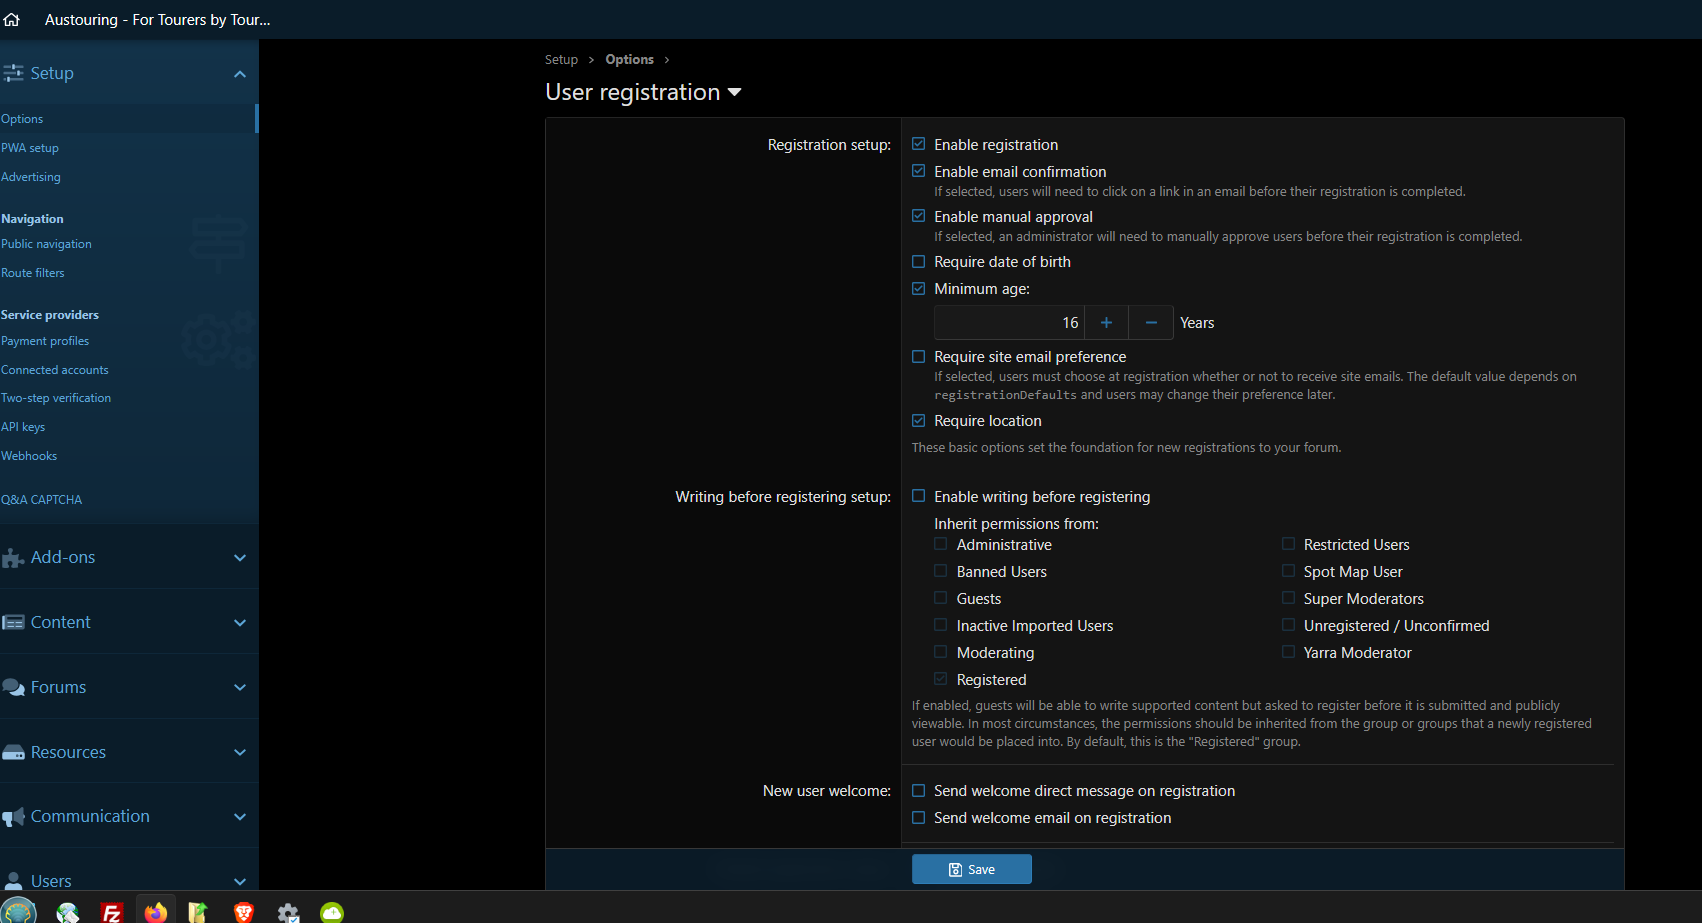Increase minimum age with plus button
The image size is (1702, 923).
(x=1106, y=323)
